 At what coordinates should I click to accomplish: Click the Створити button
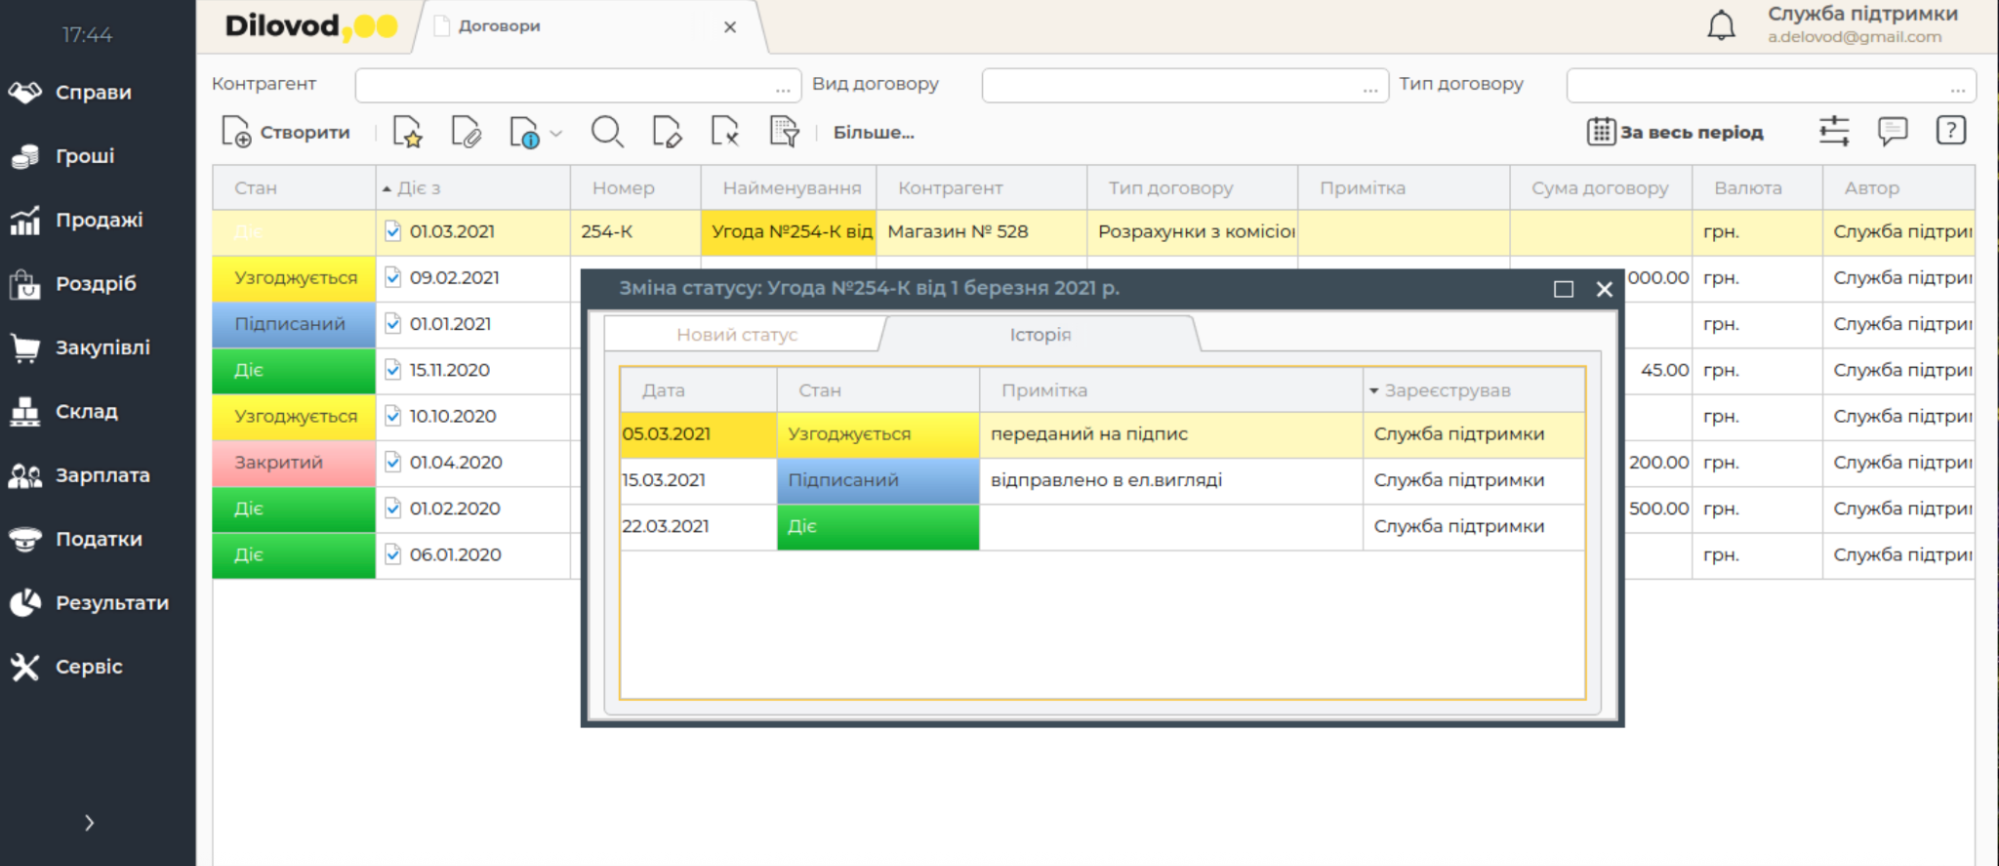tap(287, 132)
